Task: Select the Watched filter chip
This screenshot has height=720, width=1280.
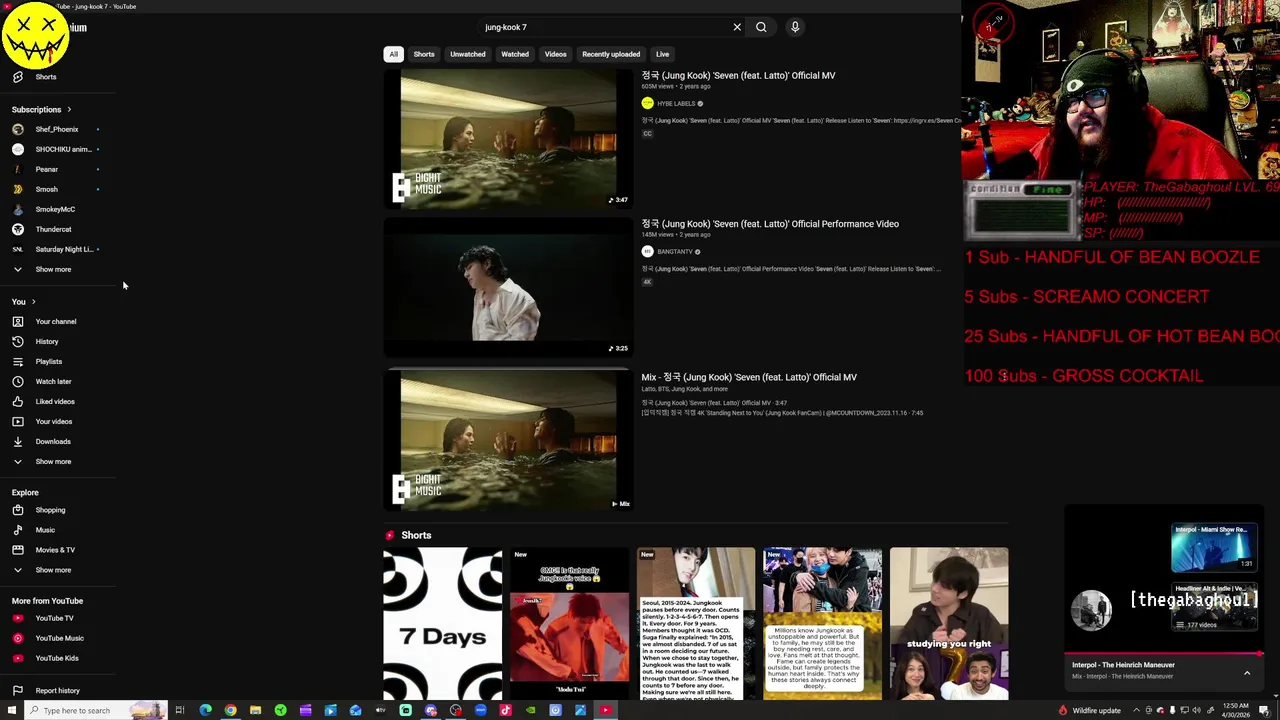Action: click(x=515, y=54)
